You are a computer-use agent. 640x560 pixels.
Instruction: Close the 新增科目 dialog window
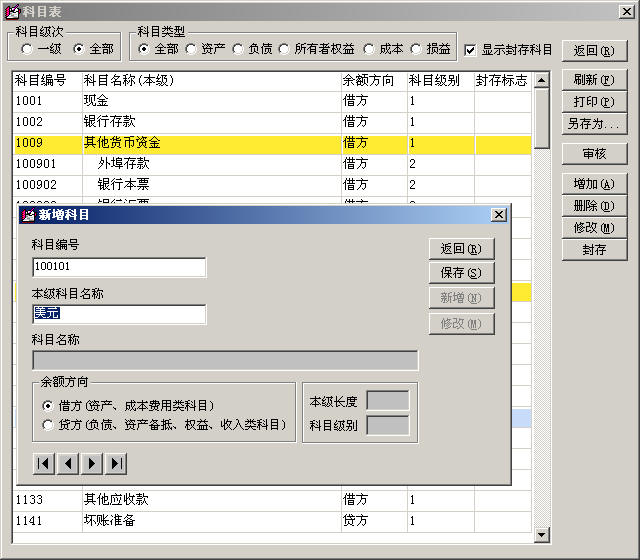tap(498, 215)
